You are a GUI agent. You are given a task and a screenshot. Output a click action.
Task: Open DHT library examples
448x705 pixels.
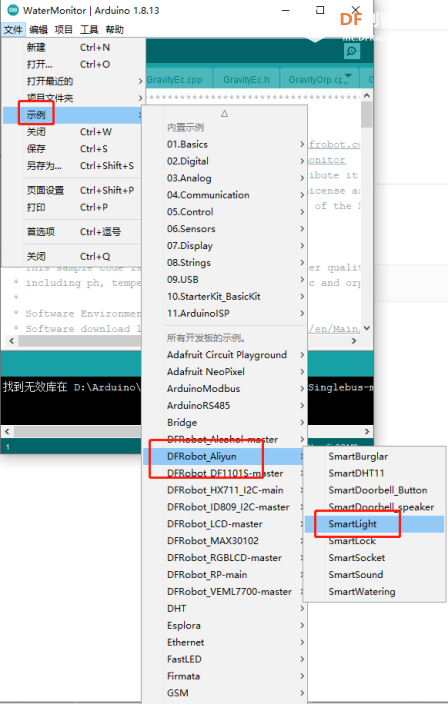(225, 608)
